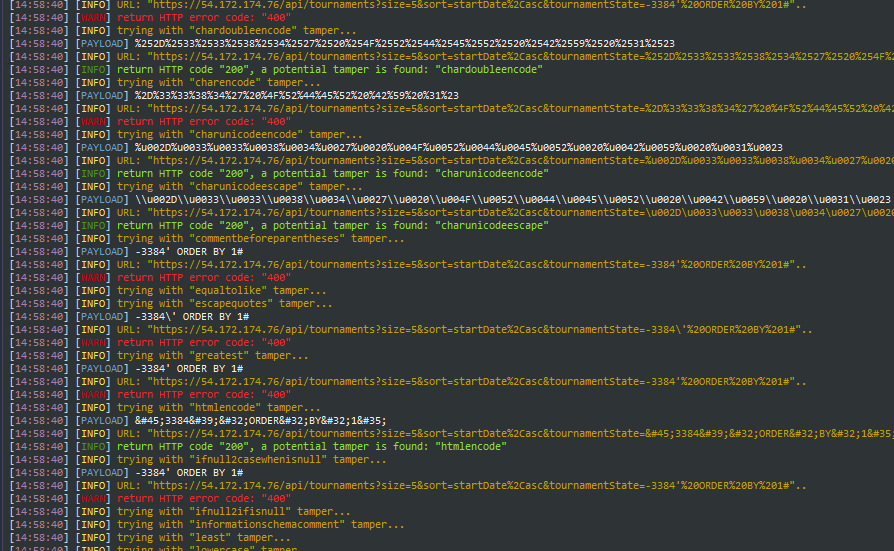Select potential tamper found "charunicodeencode" line
Image resolution: width=894 pixels, height=551 pixels.
click(x=279, y=173)
